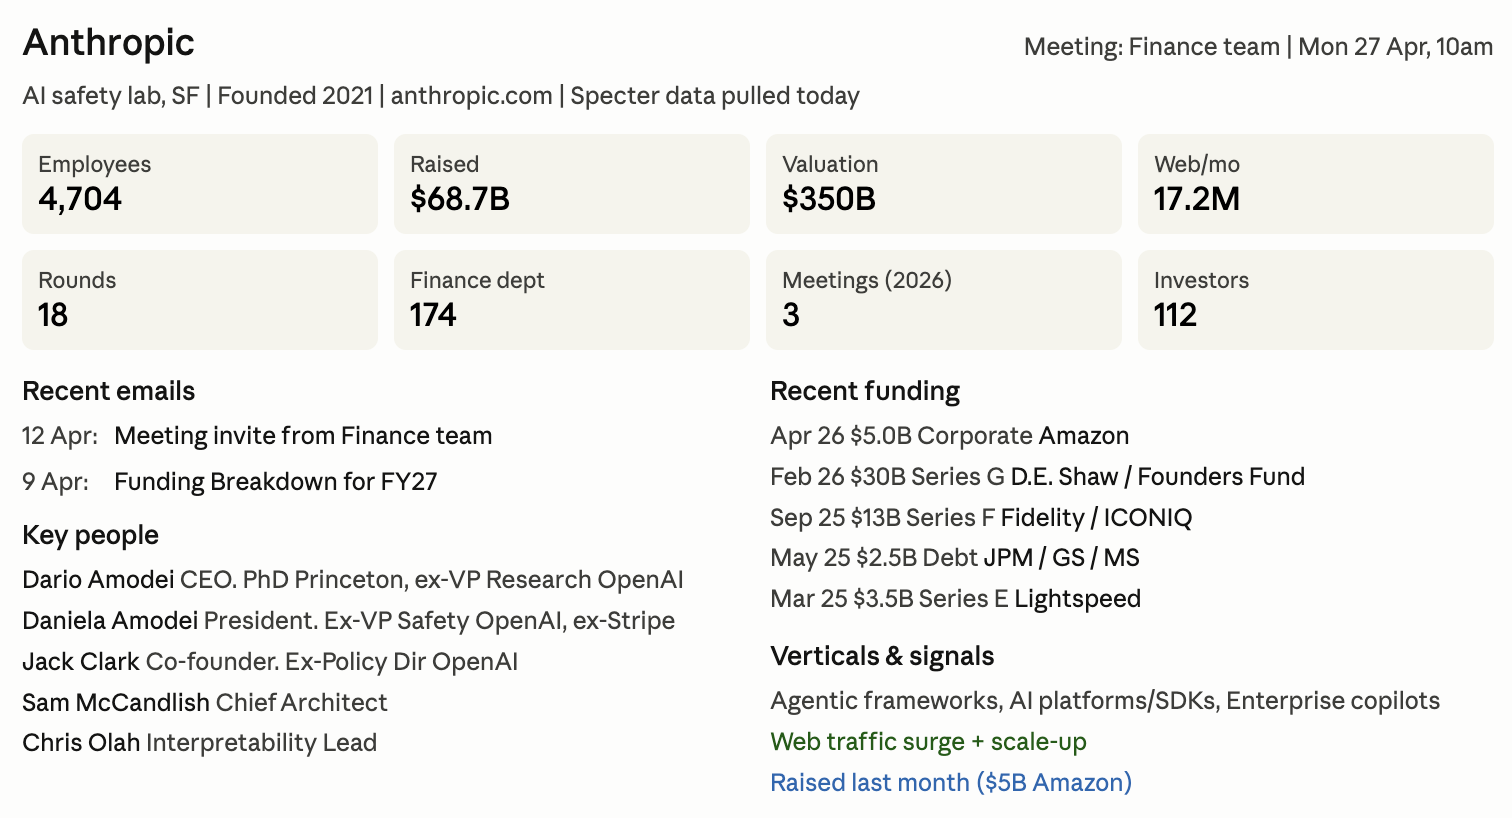Select Daniela Amodei's name
The width and height of the screenshot is (1512, 818).
tap(110, 621)
